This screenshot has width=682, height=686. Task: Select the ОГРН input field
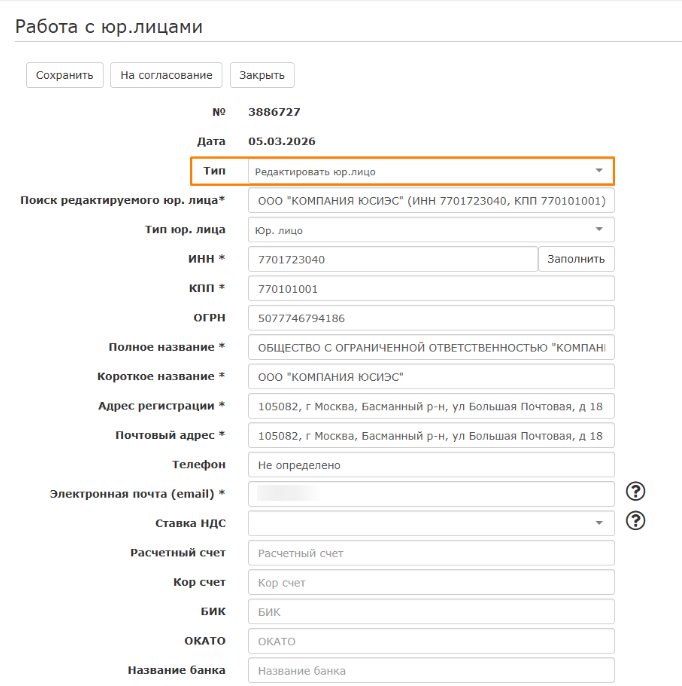click(430, 318)
